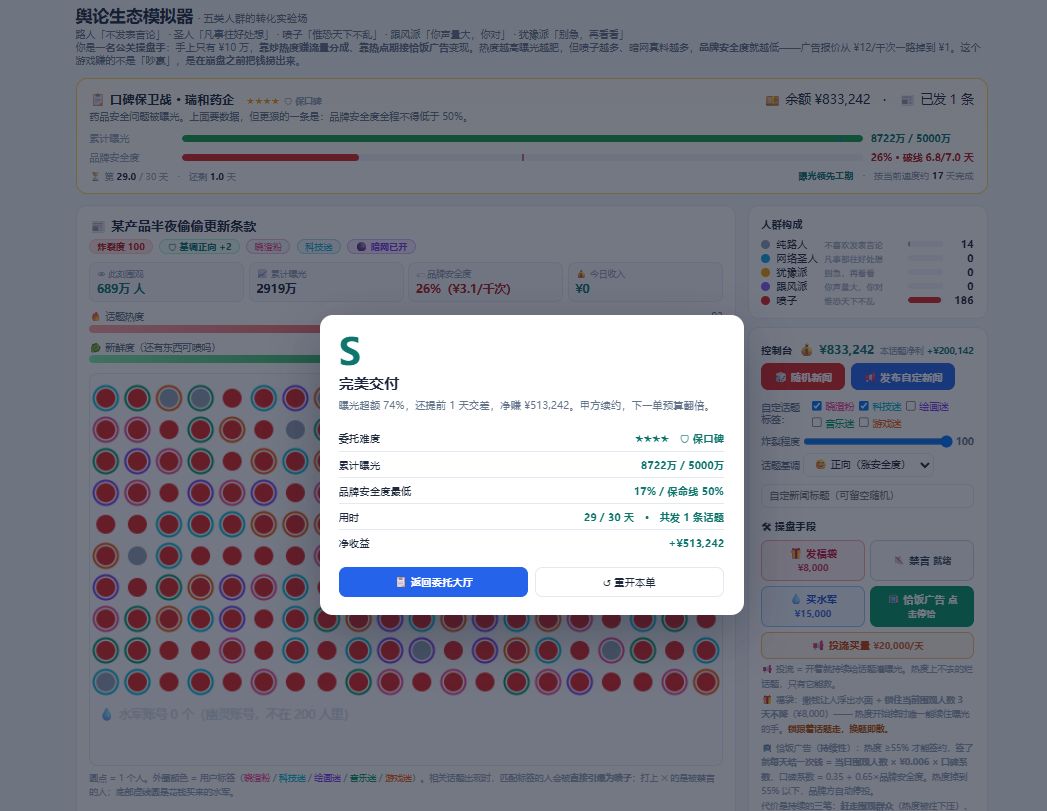
Task: Click the 投流买量 ¥20,000/天 button
Action: [x=867, y=645]
